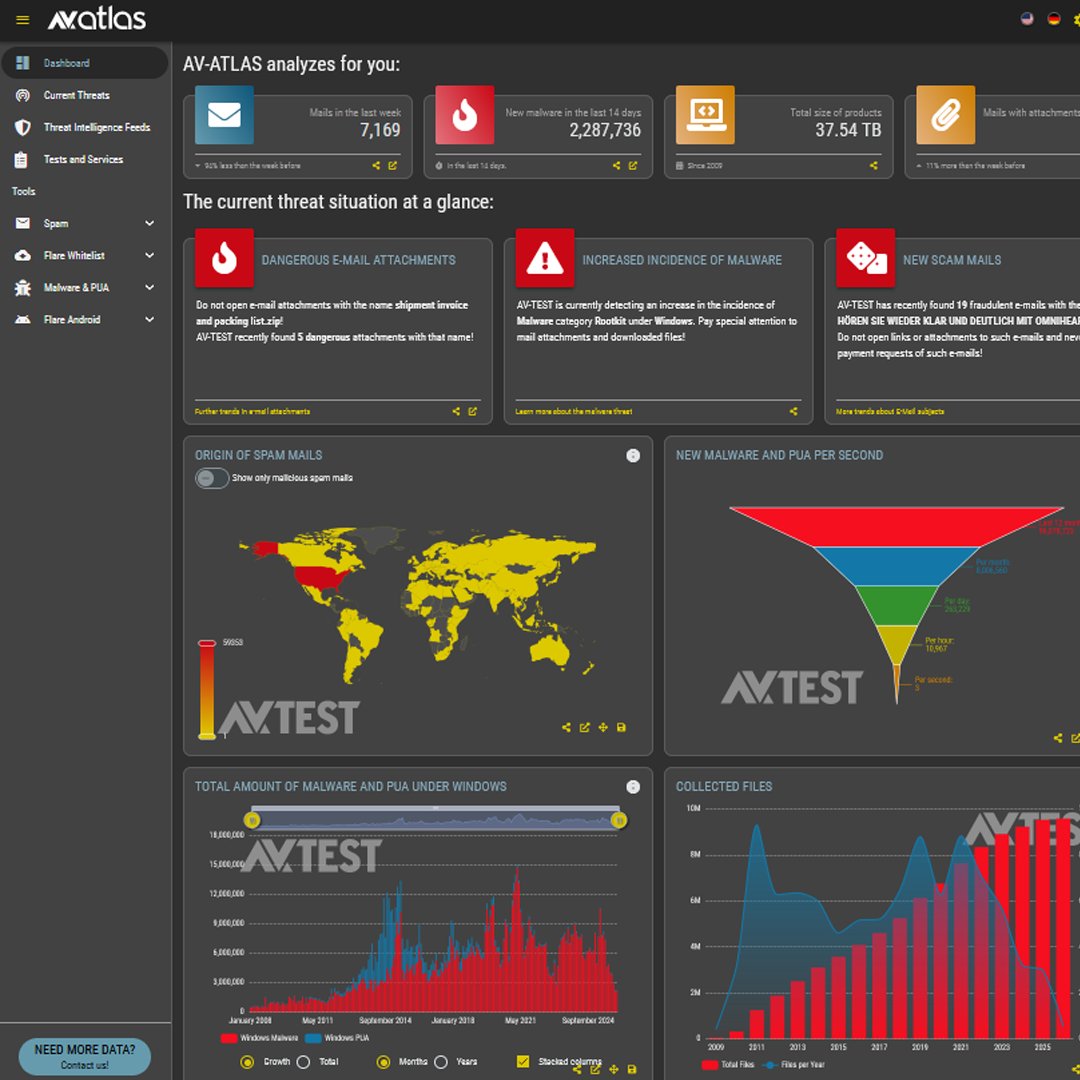Switch language with the German flag icon

[x=1053, y=19]
